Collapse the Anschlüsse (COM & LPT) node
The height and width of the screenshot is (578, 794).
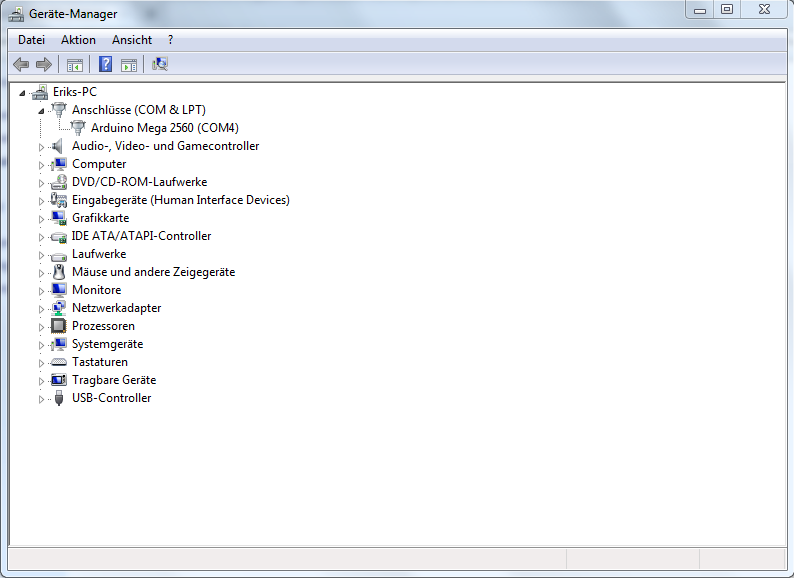[x=41, y=111]
